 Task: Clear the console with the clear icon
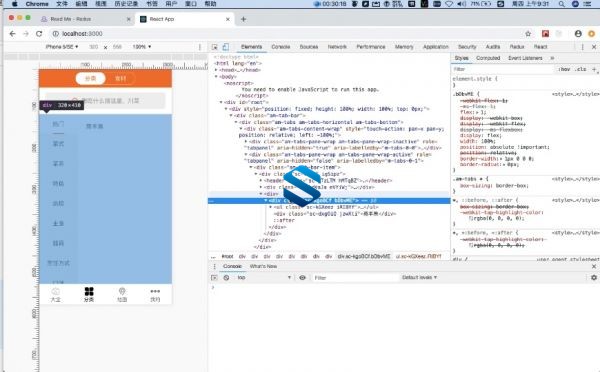[x=227, y=277]
